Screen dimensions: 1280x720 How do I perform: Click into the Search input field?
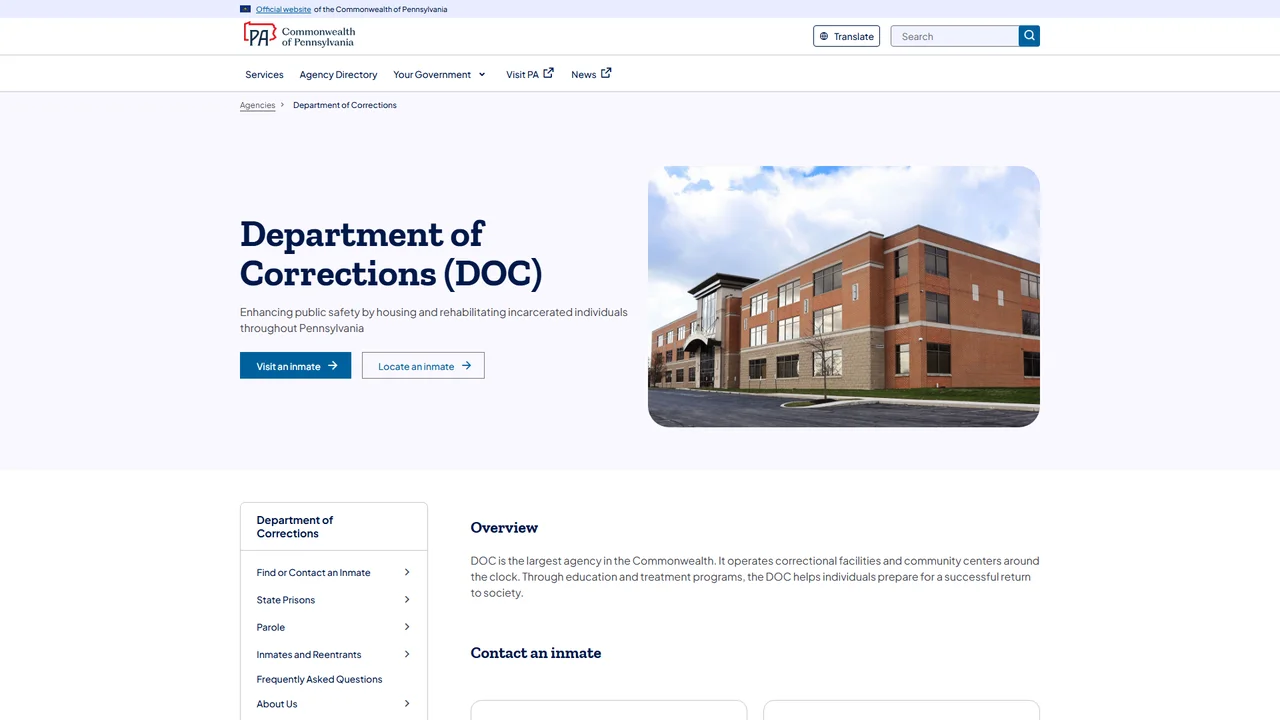coord(955,36)
